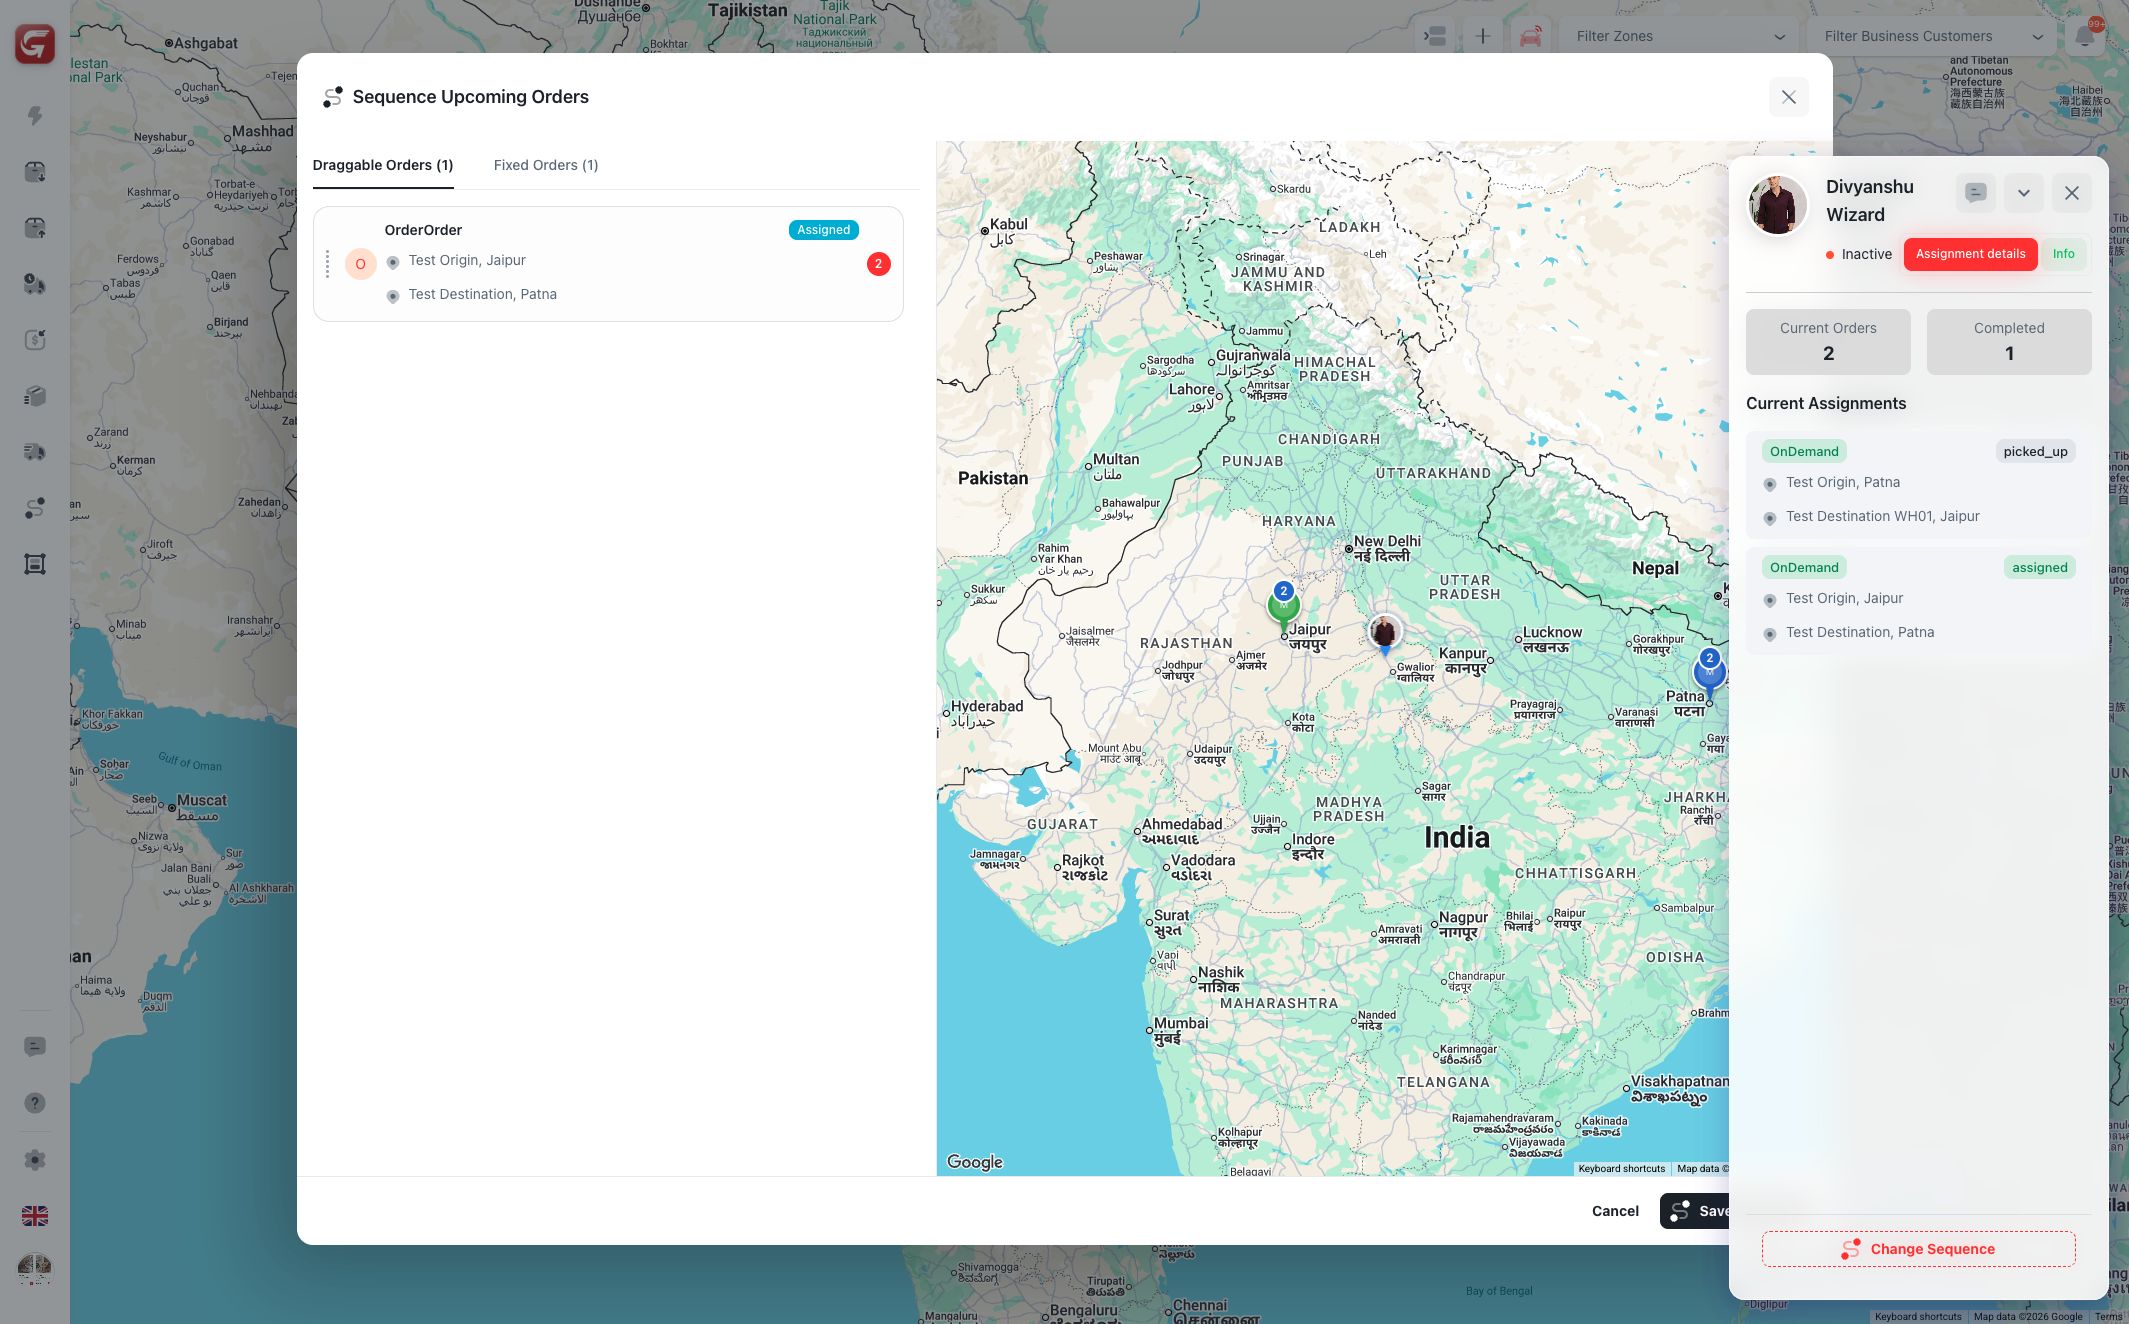Open the settings gear in sidebar
The height and width of the screenshot is (1324, 2129).
click(x=35, y=1160)
